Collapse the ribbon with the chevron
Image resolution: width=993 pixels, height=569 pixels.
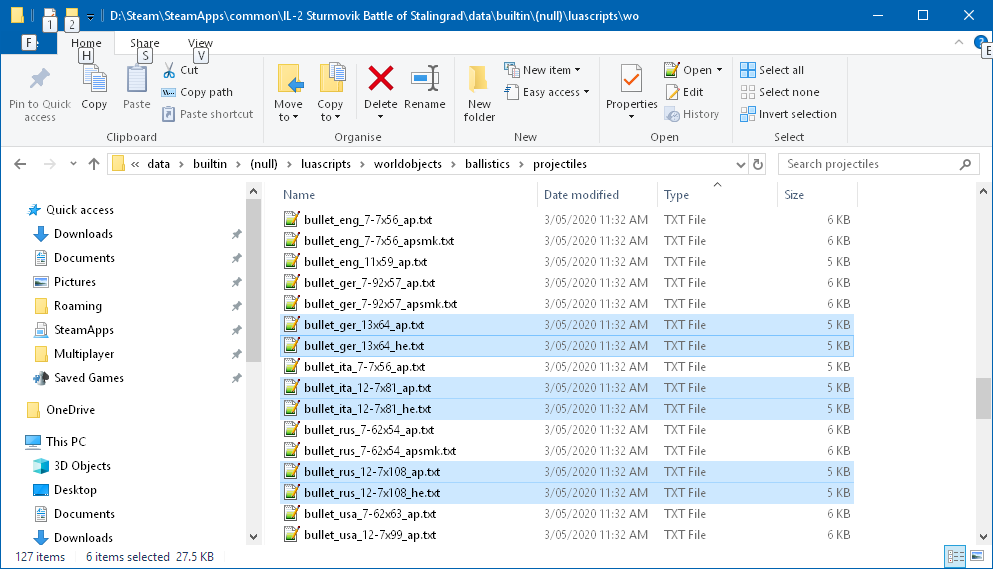[959, 42]
